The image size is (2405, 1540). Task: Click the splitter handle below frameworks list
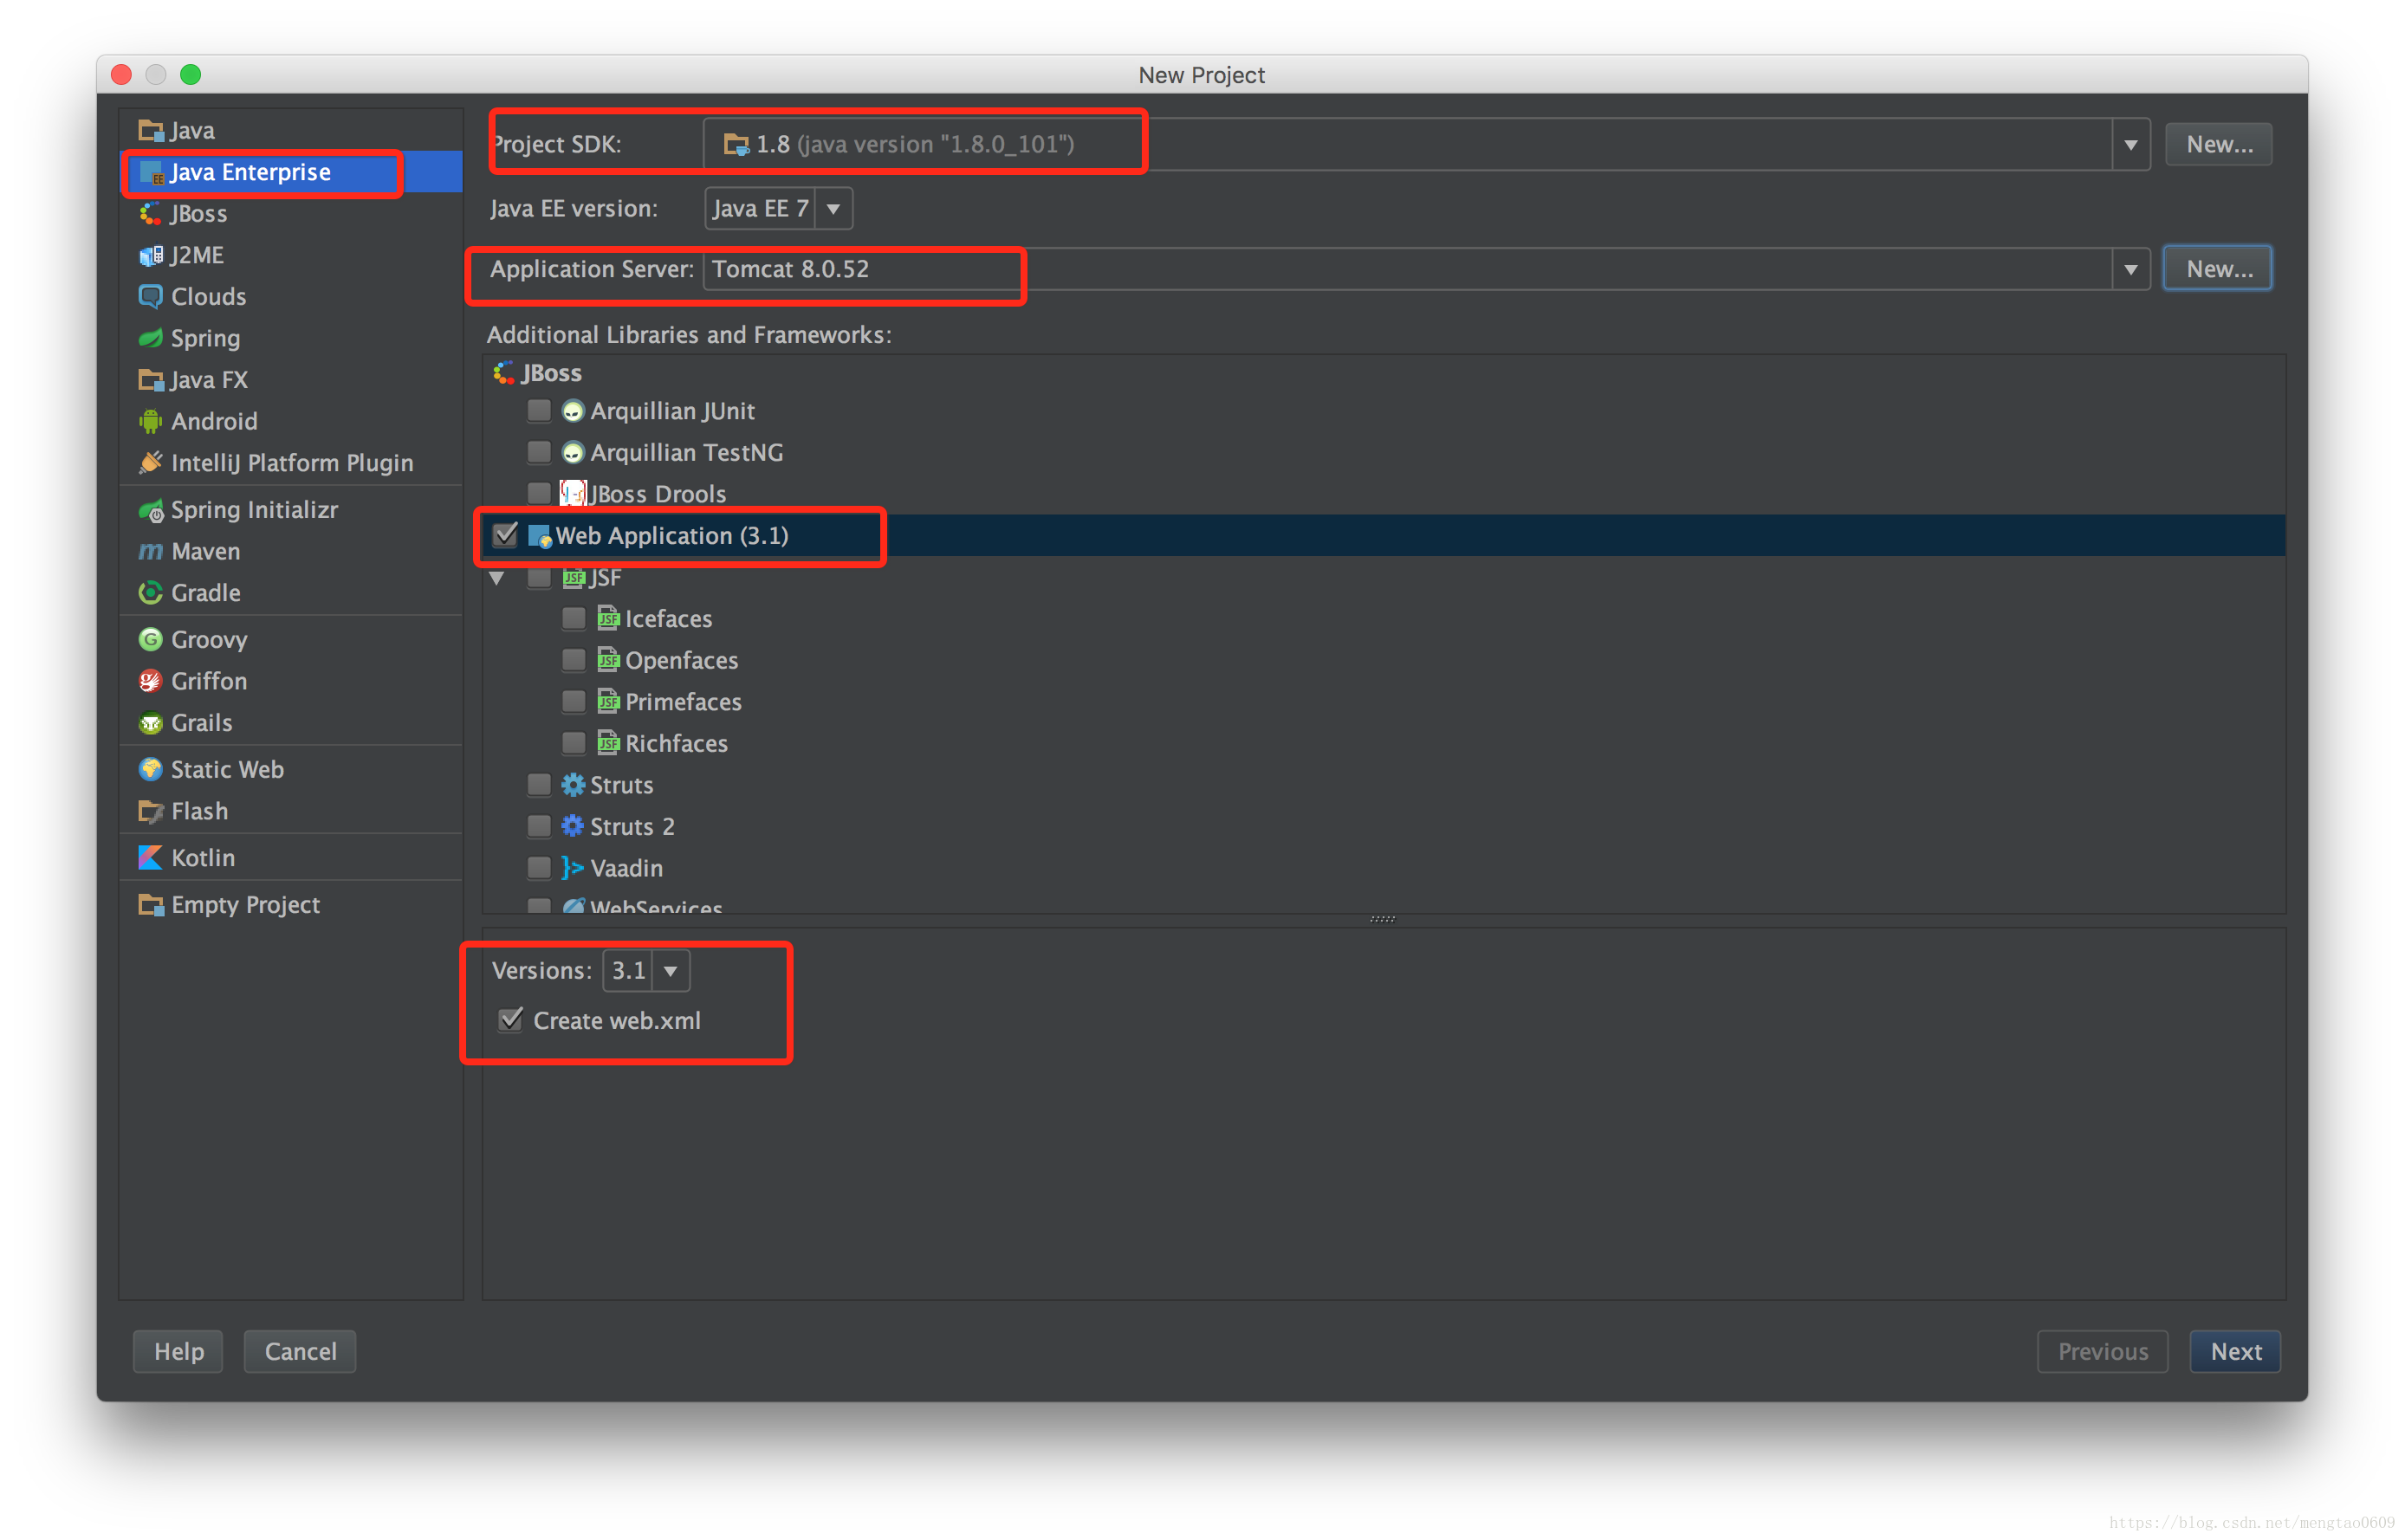click(1382, 919)
